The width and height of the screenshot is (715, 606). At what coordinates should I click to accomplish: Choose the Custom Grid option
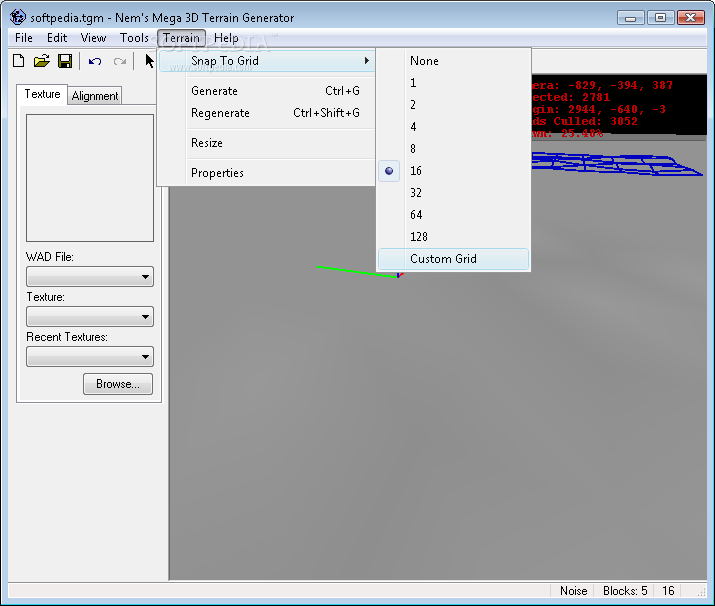pyautogui.click(x=453, y=259)
